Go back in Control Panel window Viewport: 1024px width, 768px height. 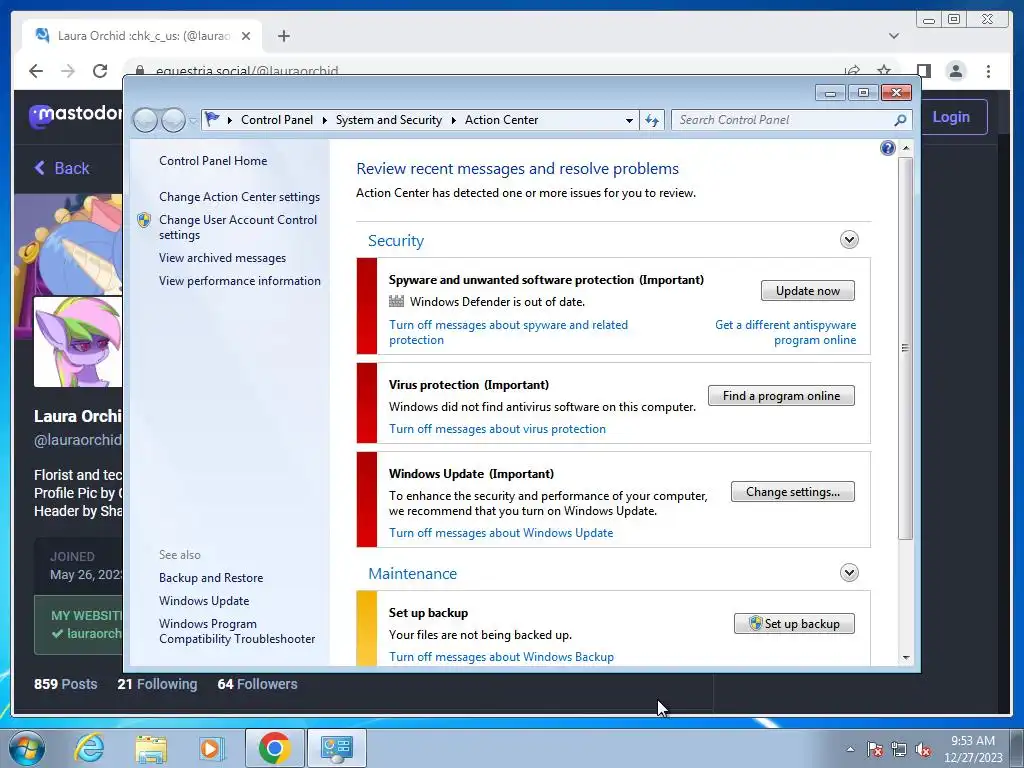pyautogui.click(x=145, y=120)
